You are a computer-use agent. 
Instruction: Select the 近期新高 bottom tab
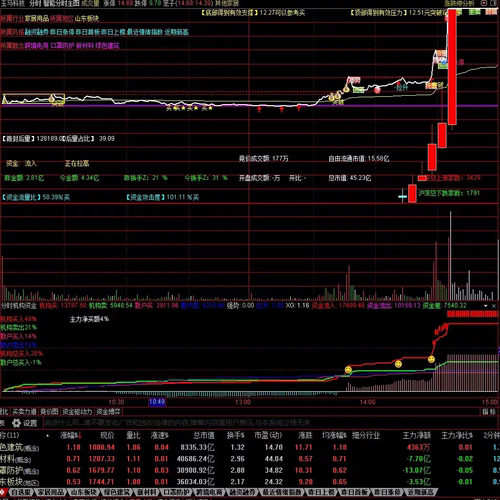[x=420, y=492]
